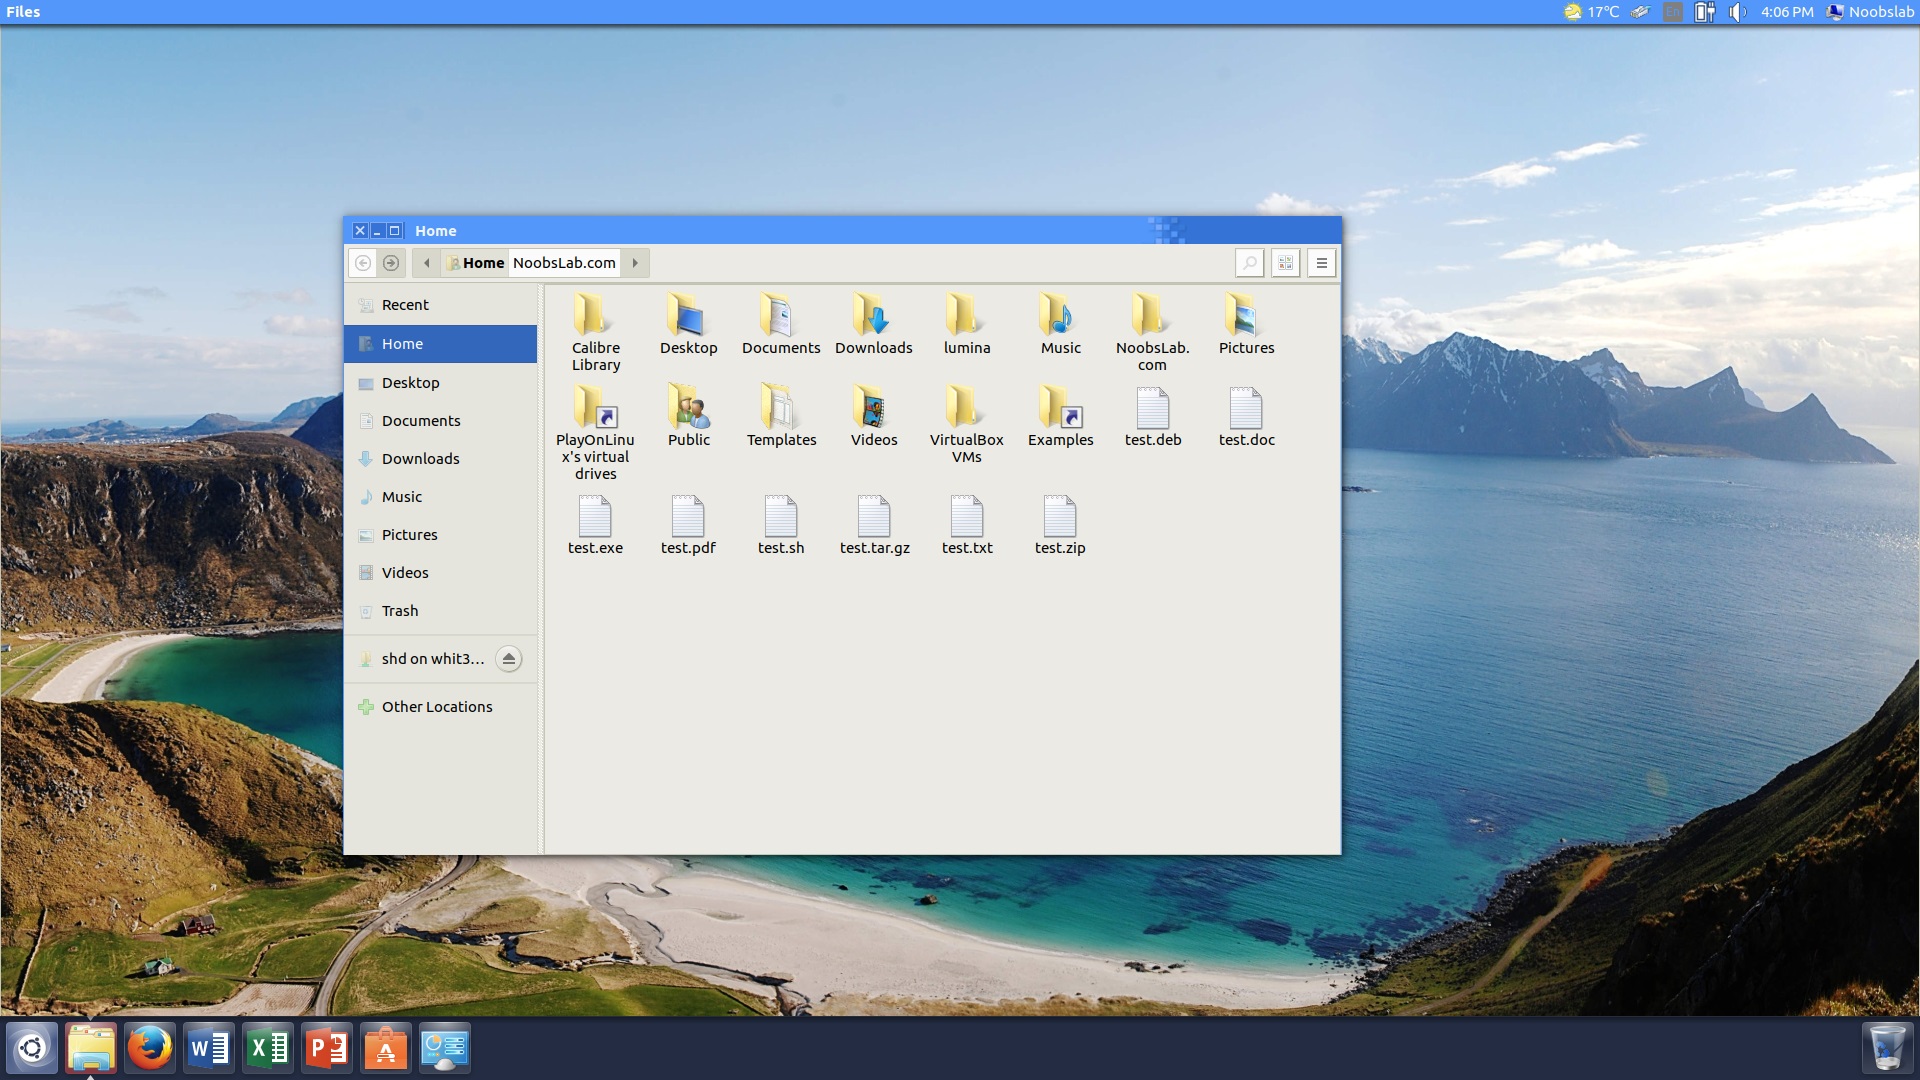Open Word from the taskbar
1920x1080 pixels.
click(x=208, y=1048)
